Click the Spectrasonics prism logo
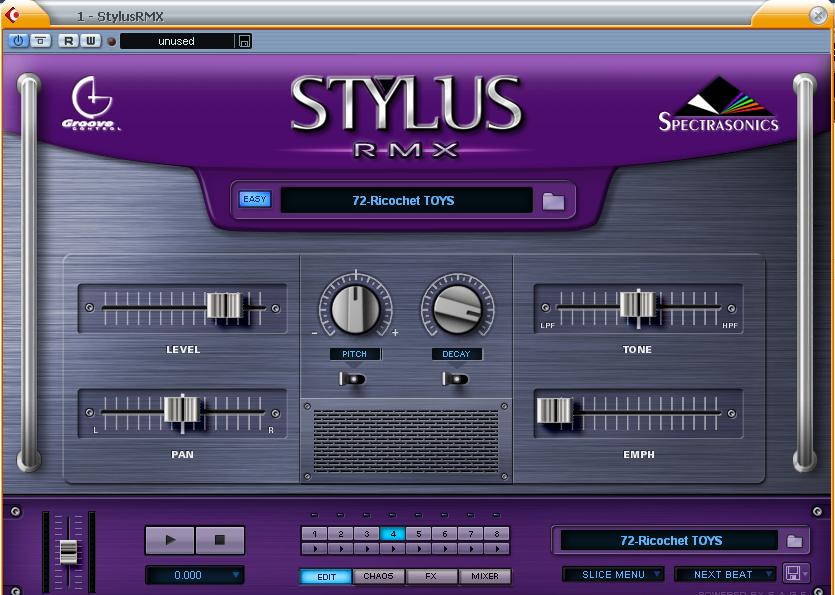Screen dimensions: 835x595 pyautogui.click(x=719, y=104)
